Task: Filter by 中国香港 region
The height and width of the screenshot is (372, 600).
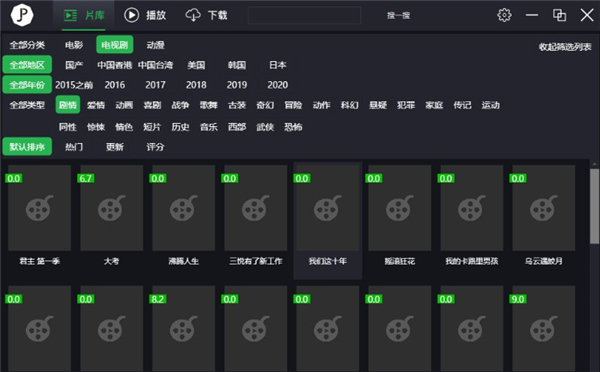Action: (x=114, y=65)
